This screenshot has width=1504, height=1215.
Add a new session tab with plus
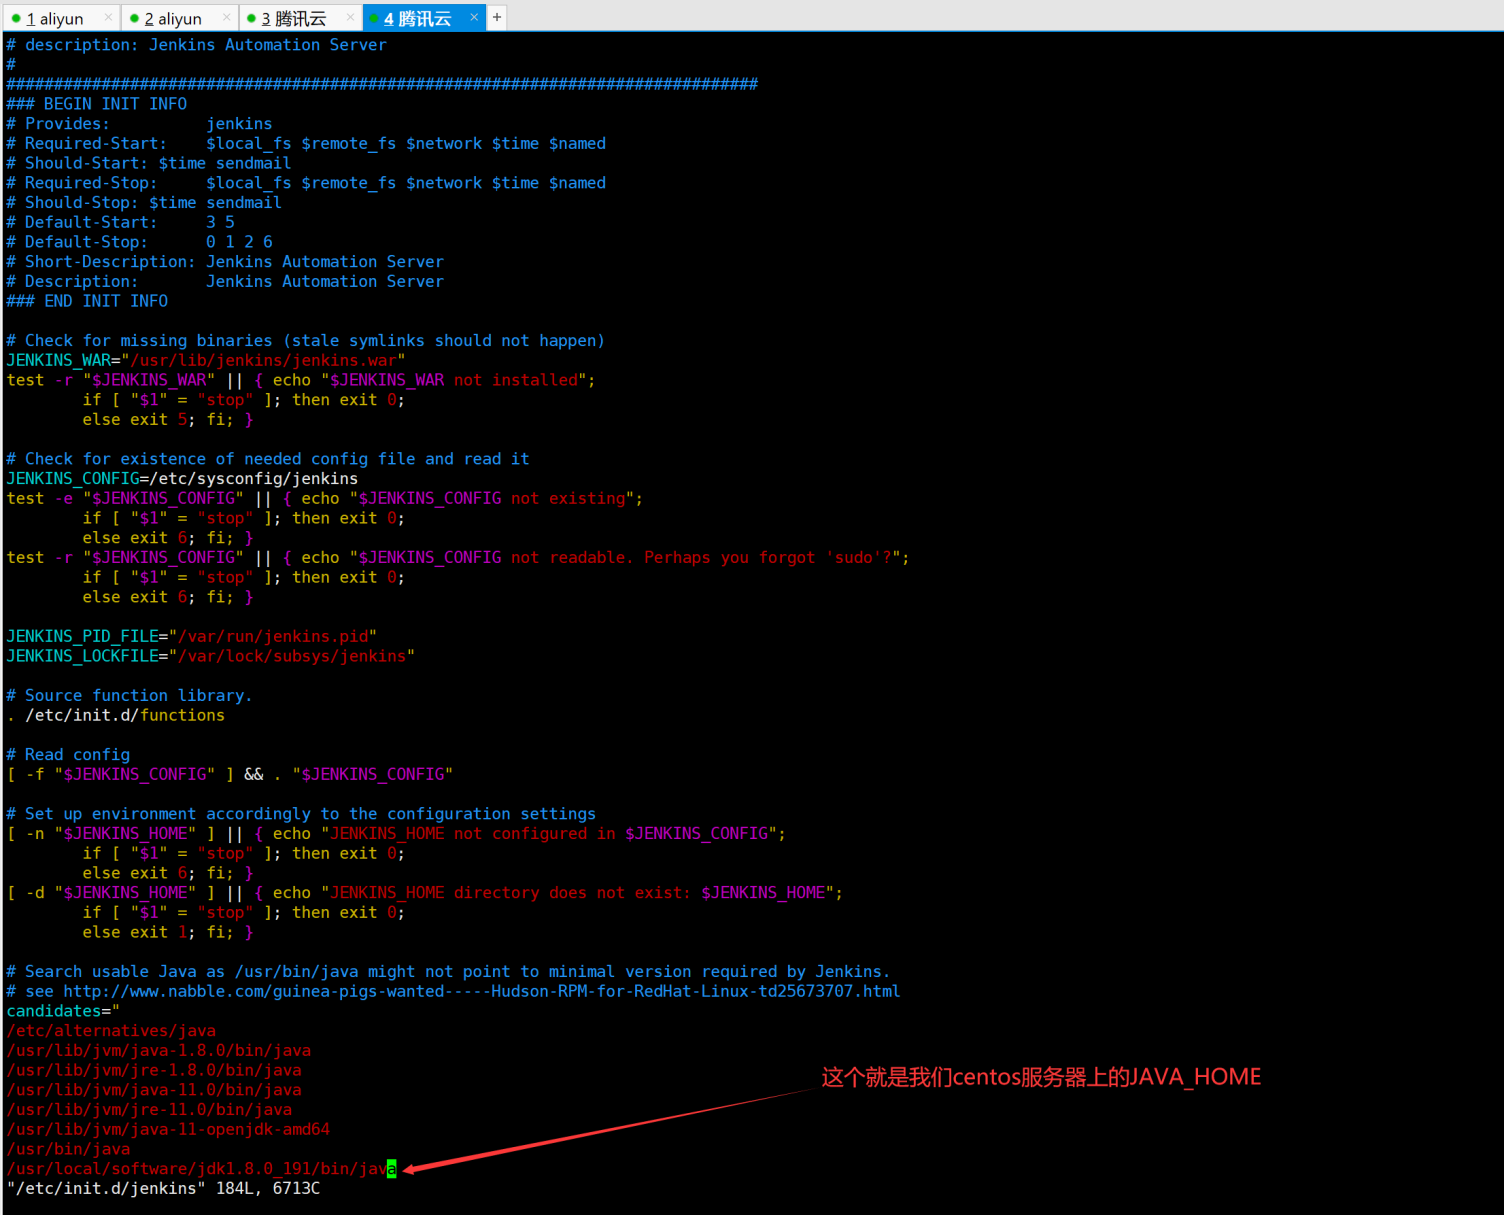click(x=497, y=18)
